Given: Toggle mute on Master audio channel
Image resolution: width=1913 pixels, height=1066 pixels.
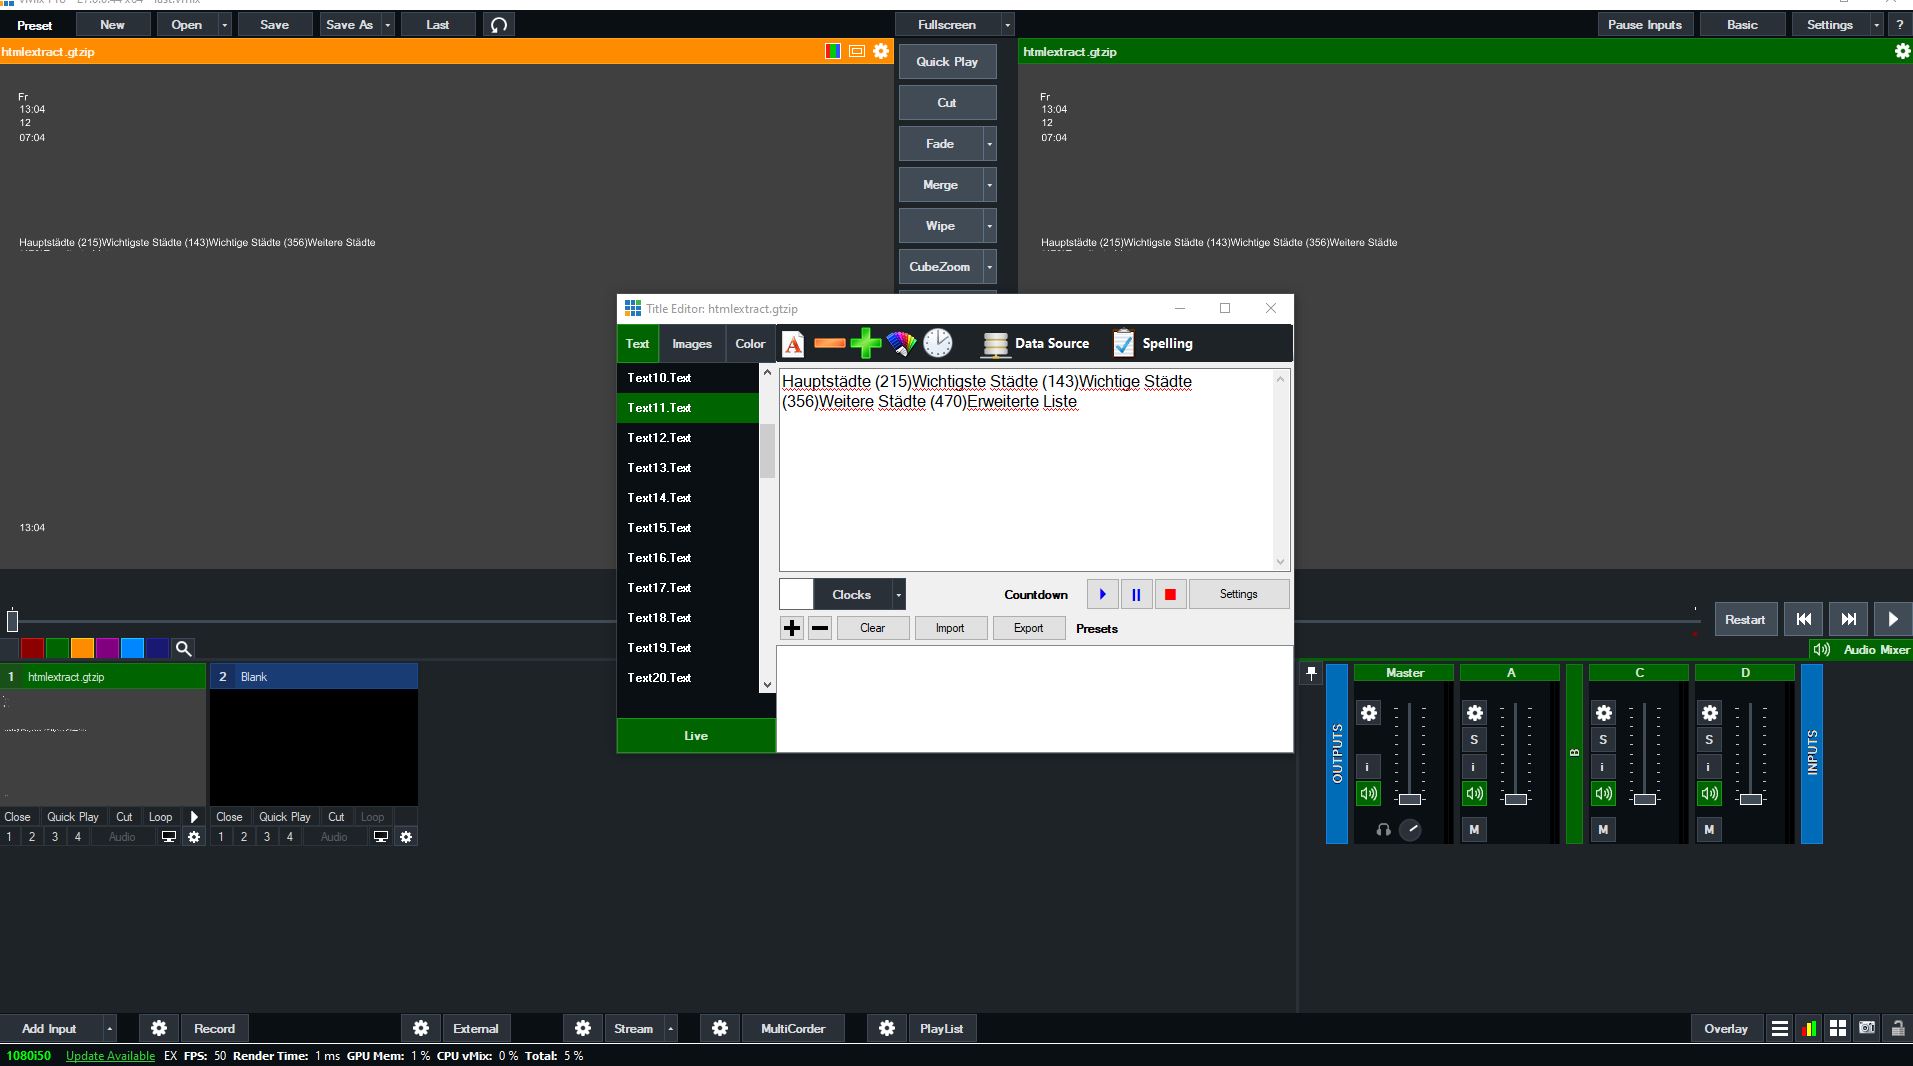Looking at the screenshot, I should click(1368, 794).
